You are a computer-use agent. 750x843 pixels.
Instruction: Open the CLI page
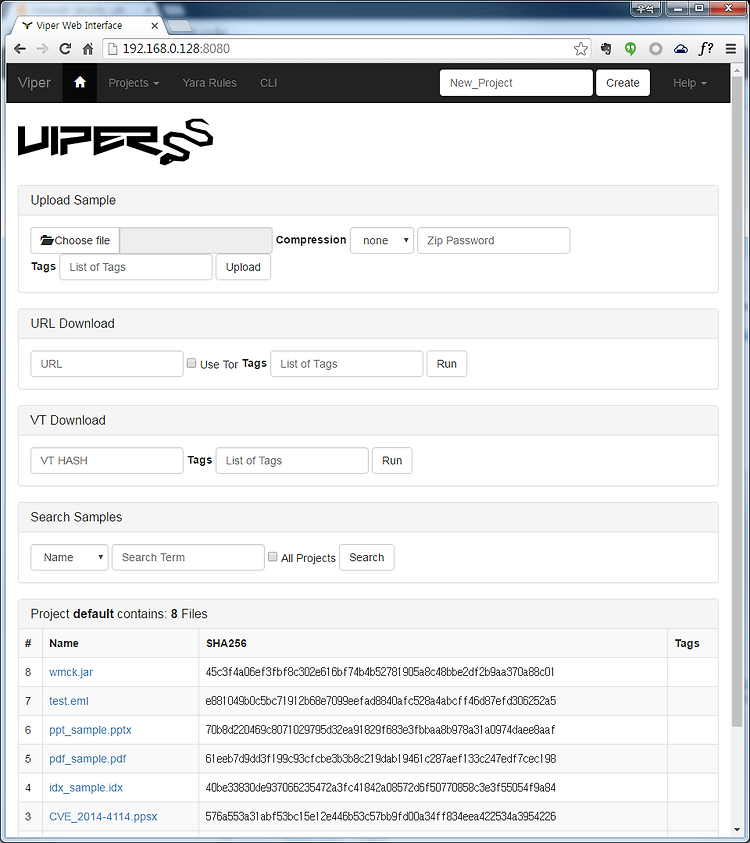[x=268, y=83]
